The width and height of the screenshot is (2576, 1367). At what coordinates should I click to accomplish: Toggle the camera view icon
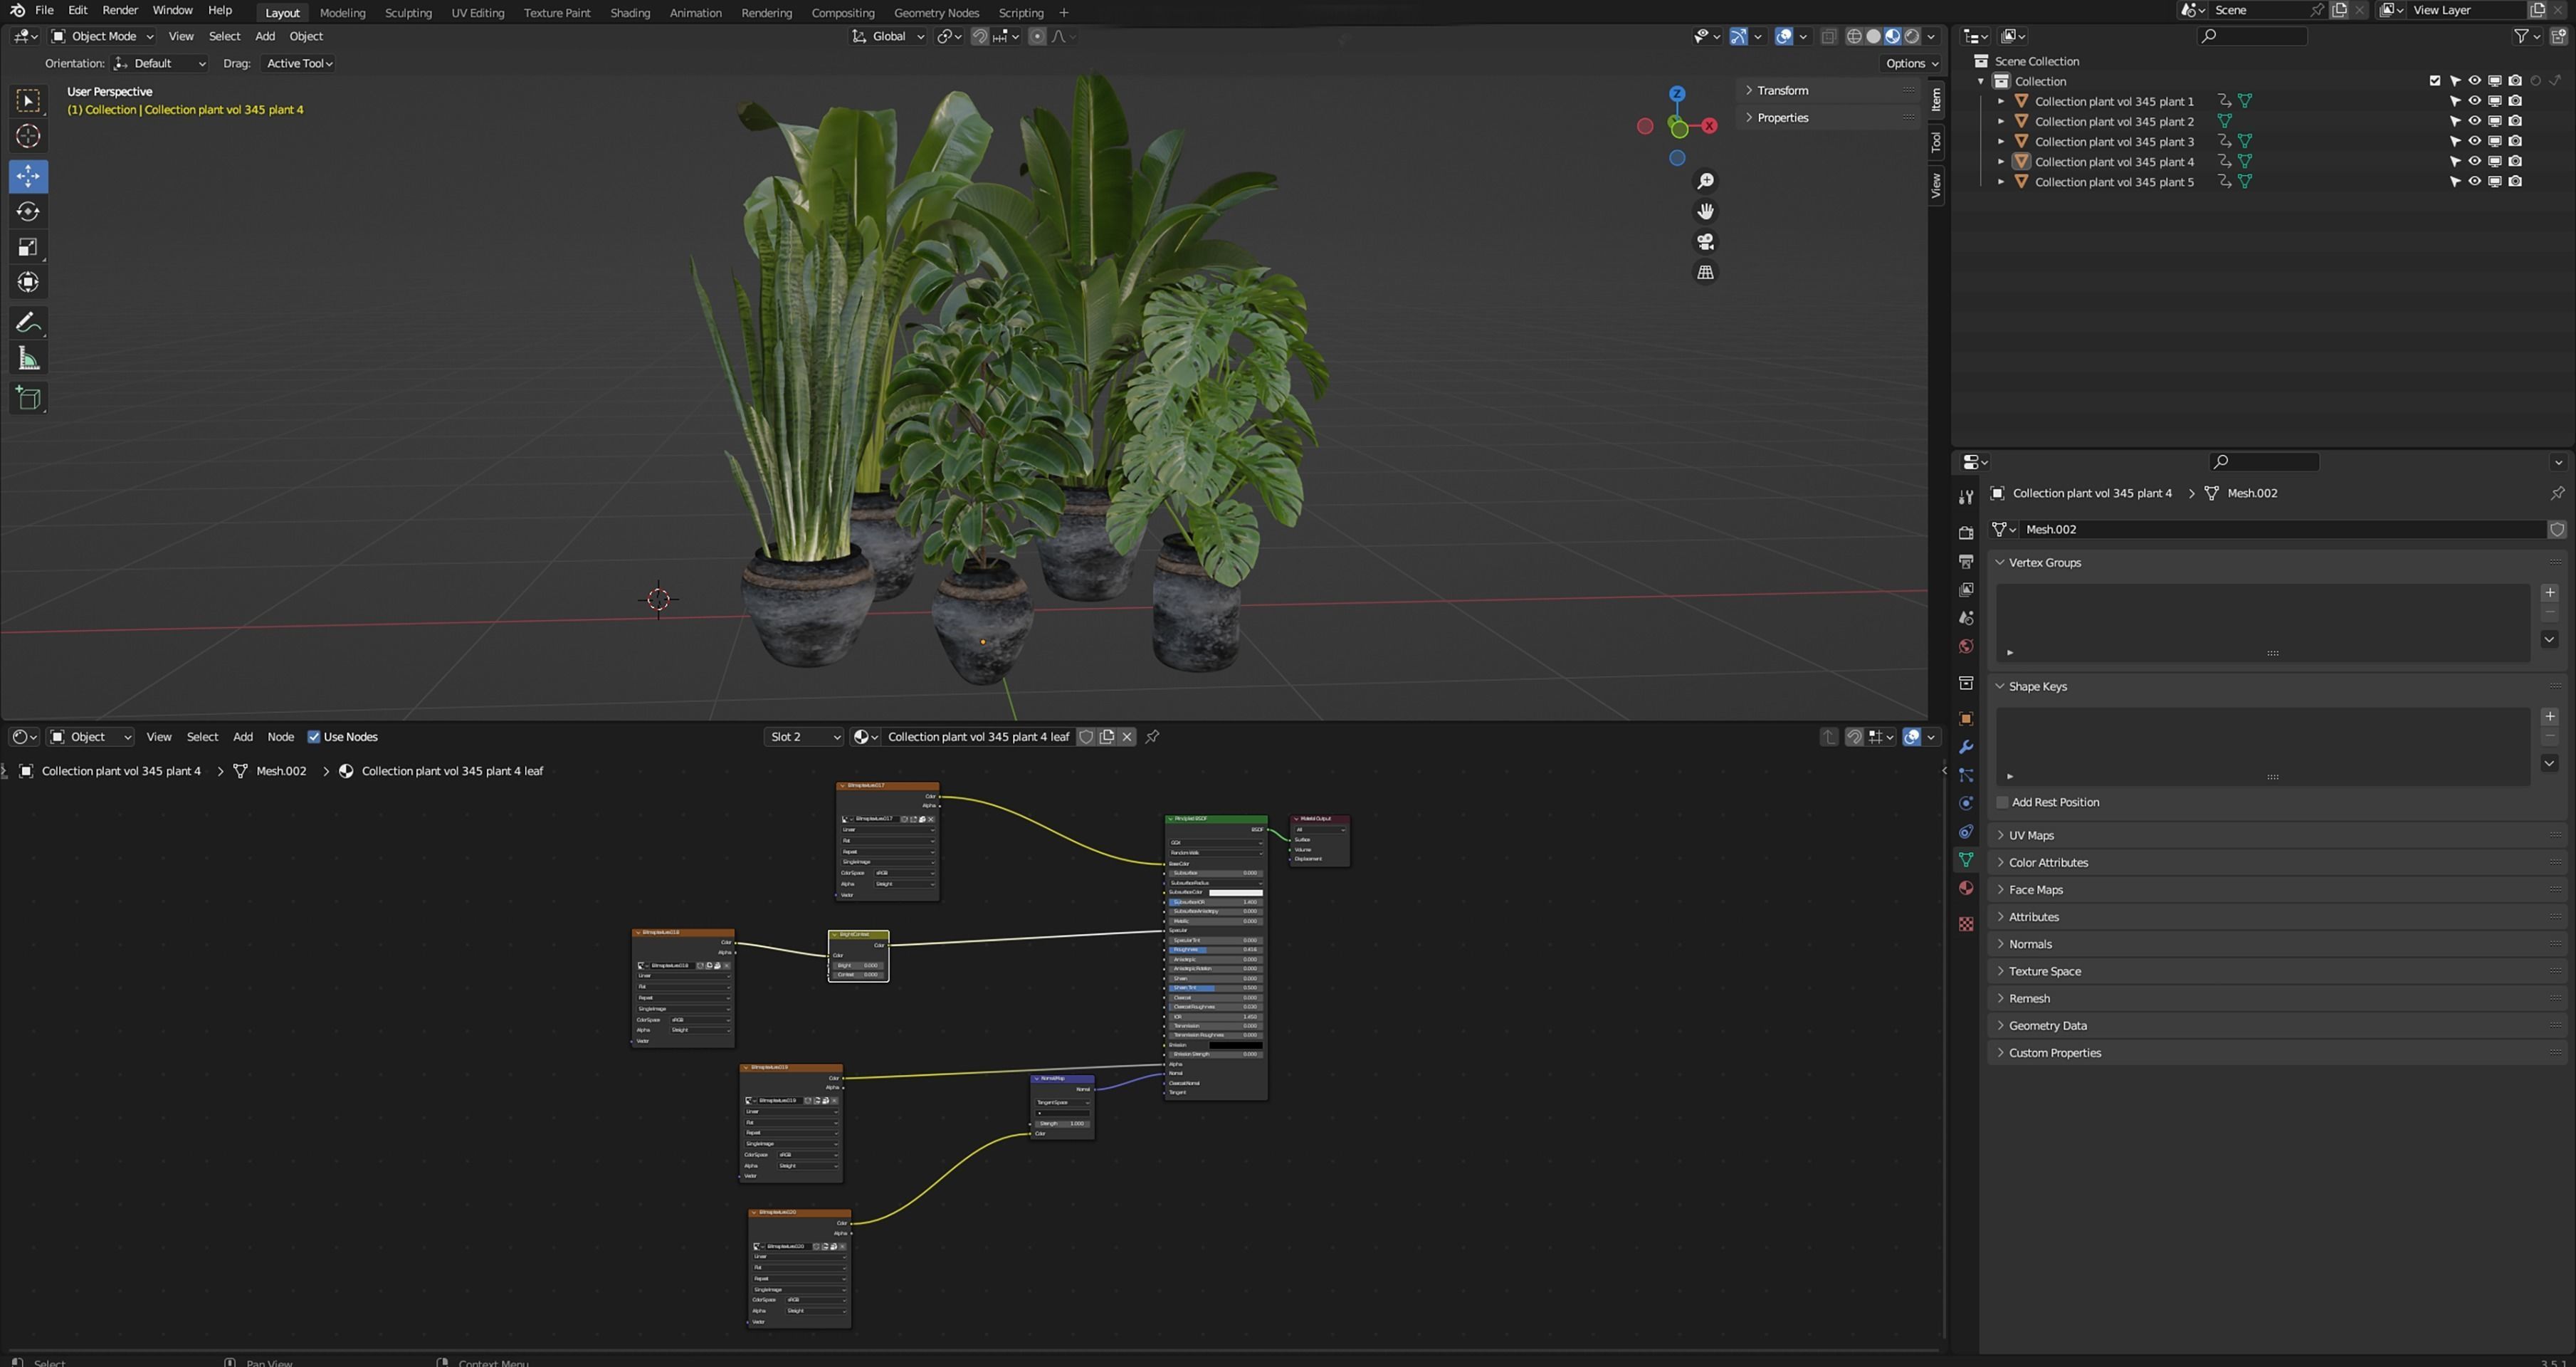(x=1705, y=242)
